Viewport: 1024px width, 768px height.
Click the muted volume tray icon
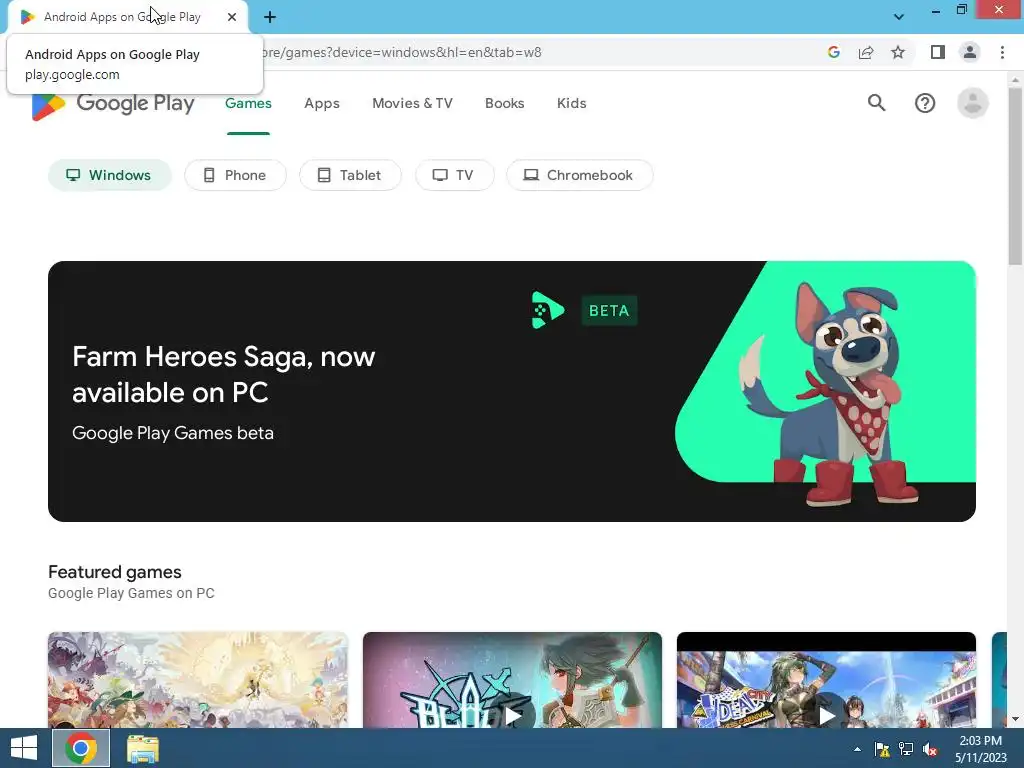click(x=929, y=749)
